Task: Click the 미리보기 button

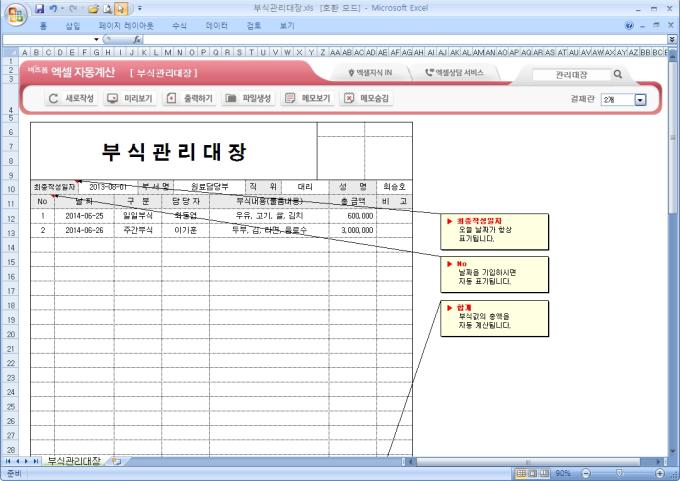Action: click(130, 98)
